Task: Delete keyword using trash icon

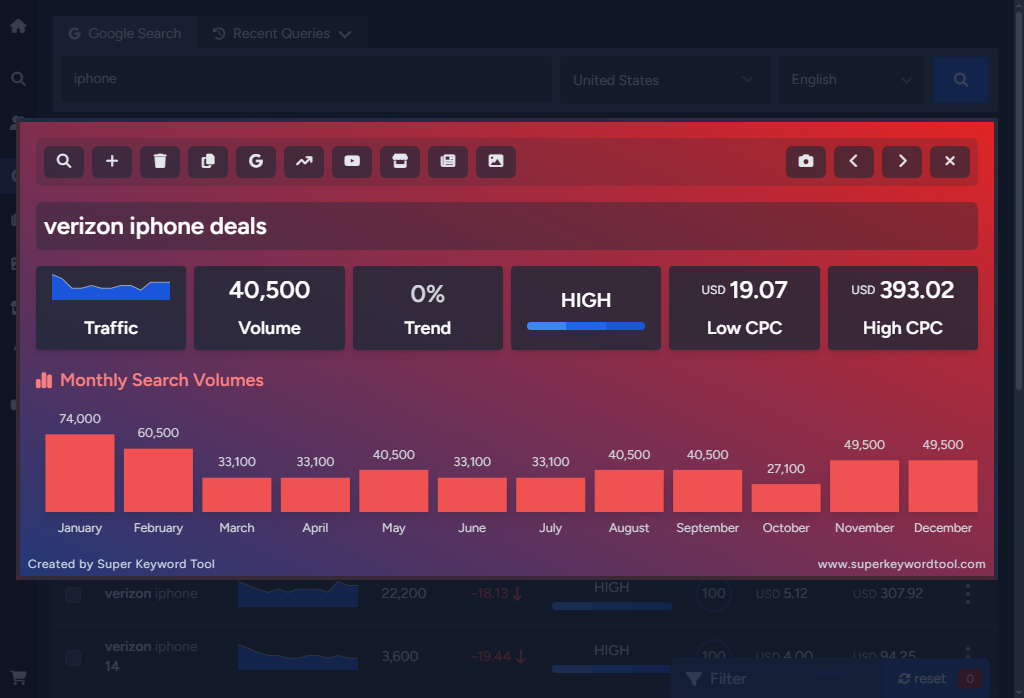Action: click(x=160, y=161)
